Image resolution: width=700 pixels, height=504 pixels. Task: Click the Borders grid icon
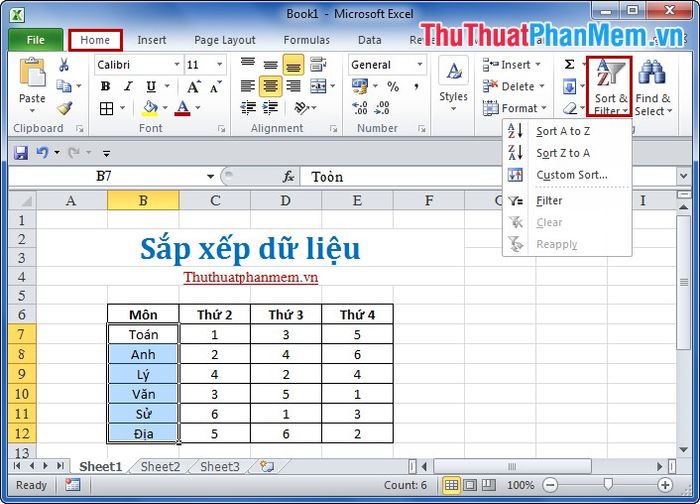click(106, 108)
